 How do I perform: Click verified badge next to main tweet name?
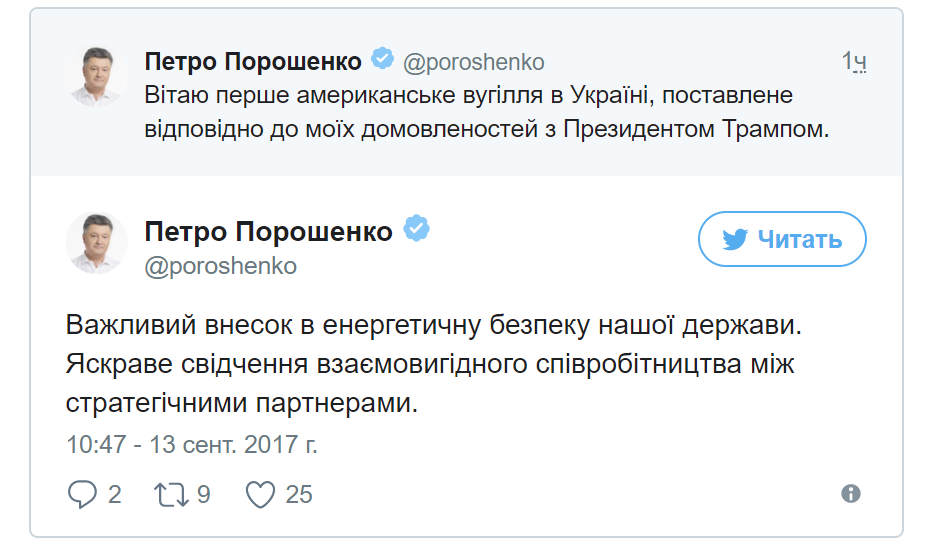pos(416,231)
